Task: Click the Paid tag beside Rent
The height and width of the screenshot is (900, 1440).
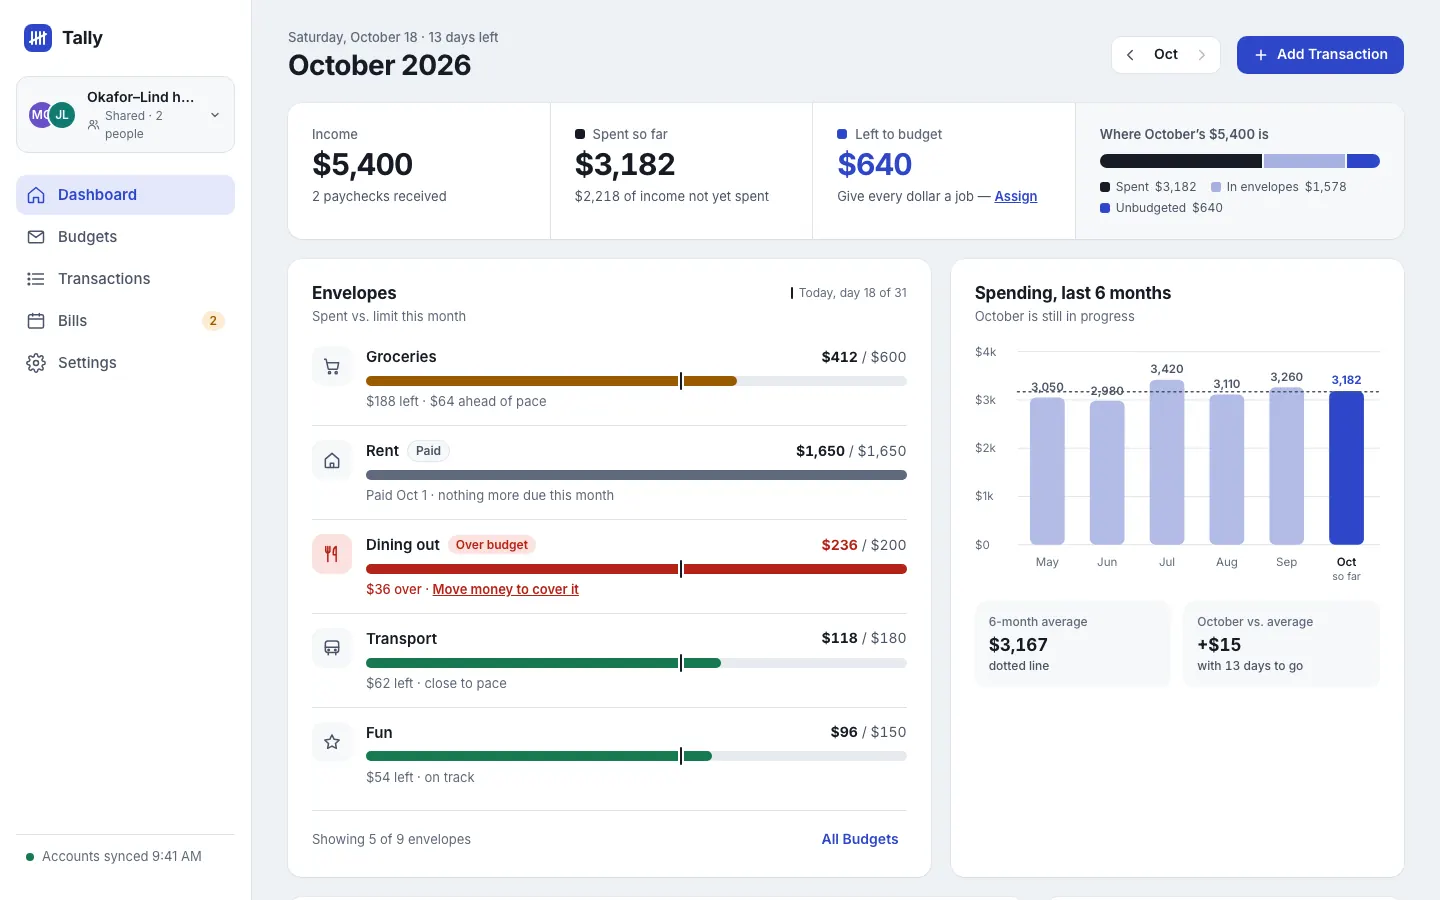Action: point(428,451)
